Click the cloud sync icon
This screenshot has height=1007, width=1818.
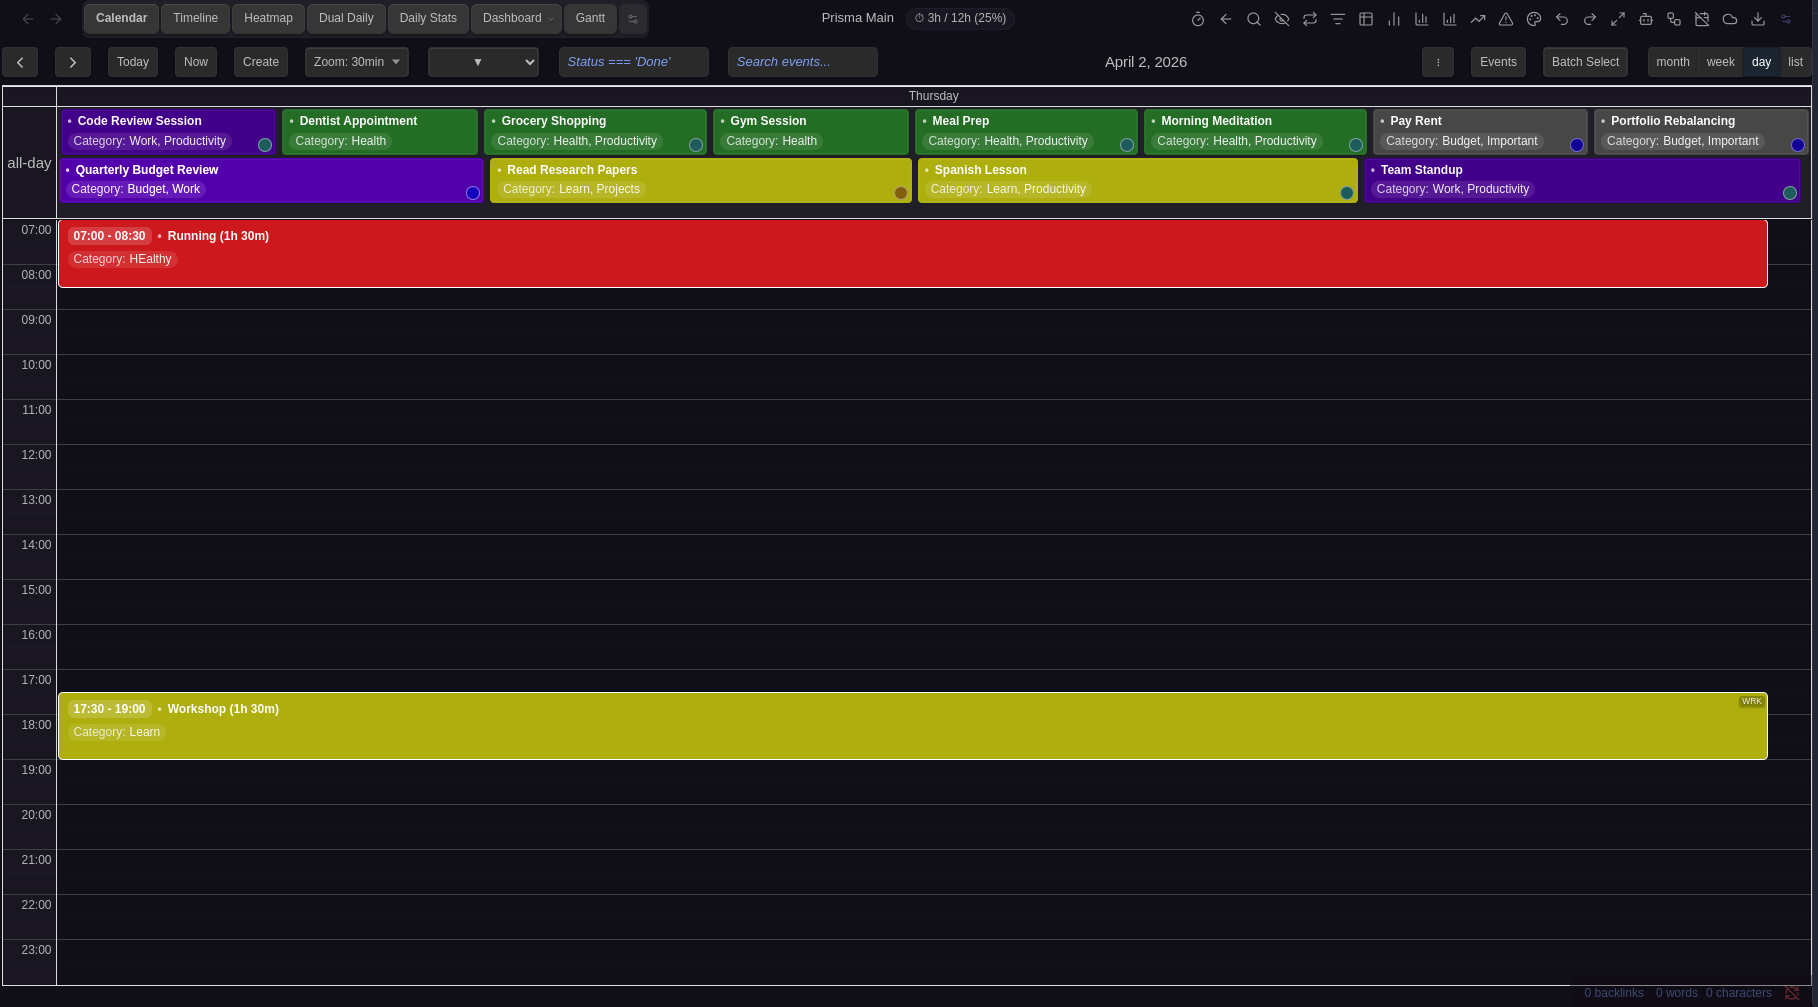tap(1729, 18)
